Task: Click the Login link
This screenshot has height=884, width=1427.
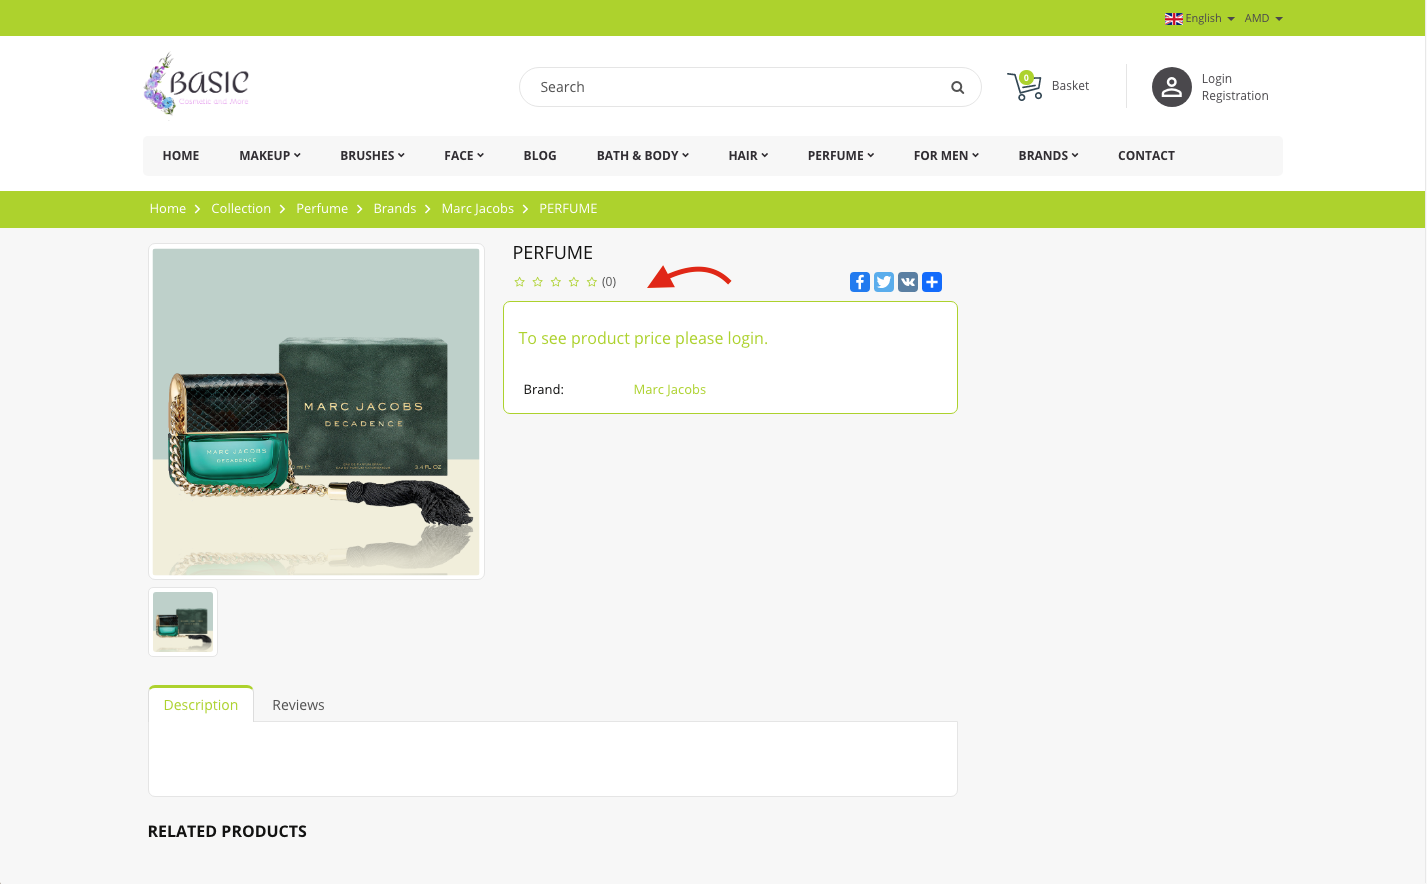Action: 1216,79
